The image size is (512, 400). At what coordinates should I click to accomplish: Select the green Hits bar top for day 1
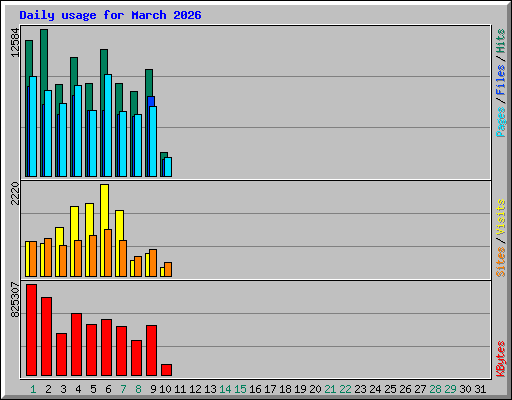click(x=29, y=58)
